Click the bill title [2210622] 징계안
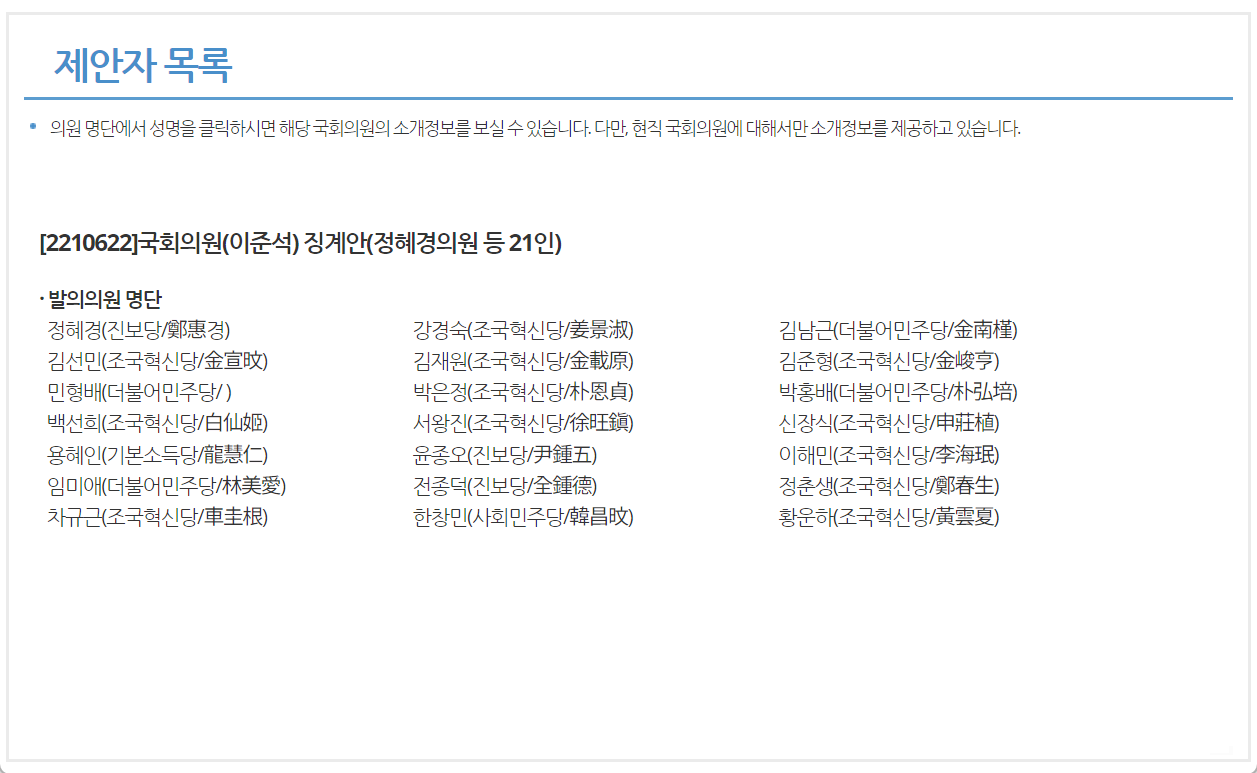The width and height of the screenshot is (1257, 773). 300,243
